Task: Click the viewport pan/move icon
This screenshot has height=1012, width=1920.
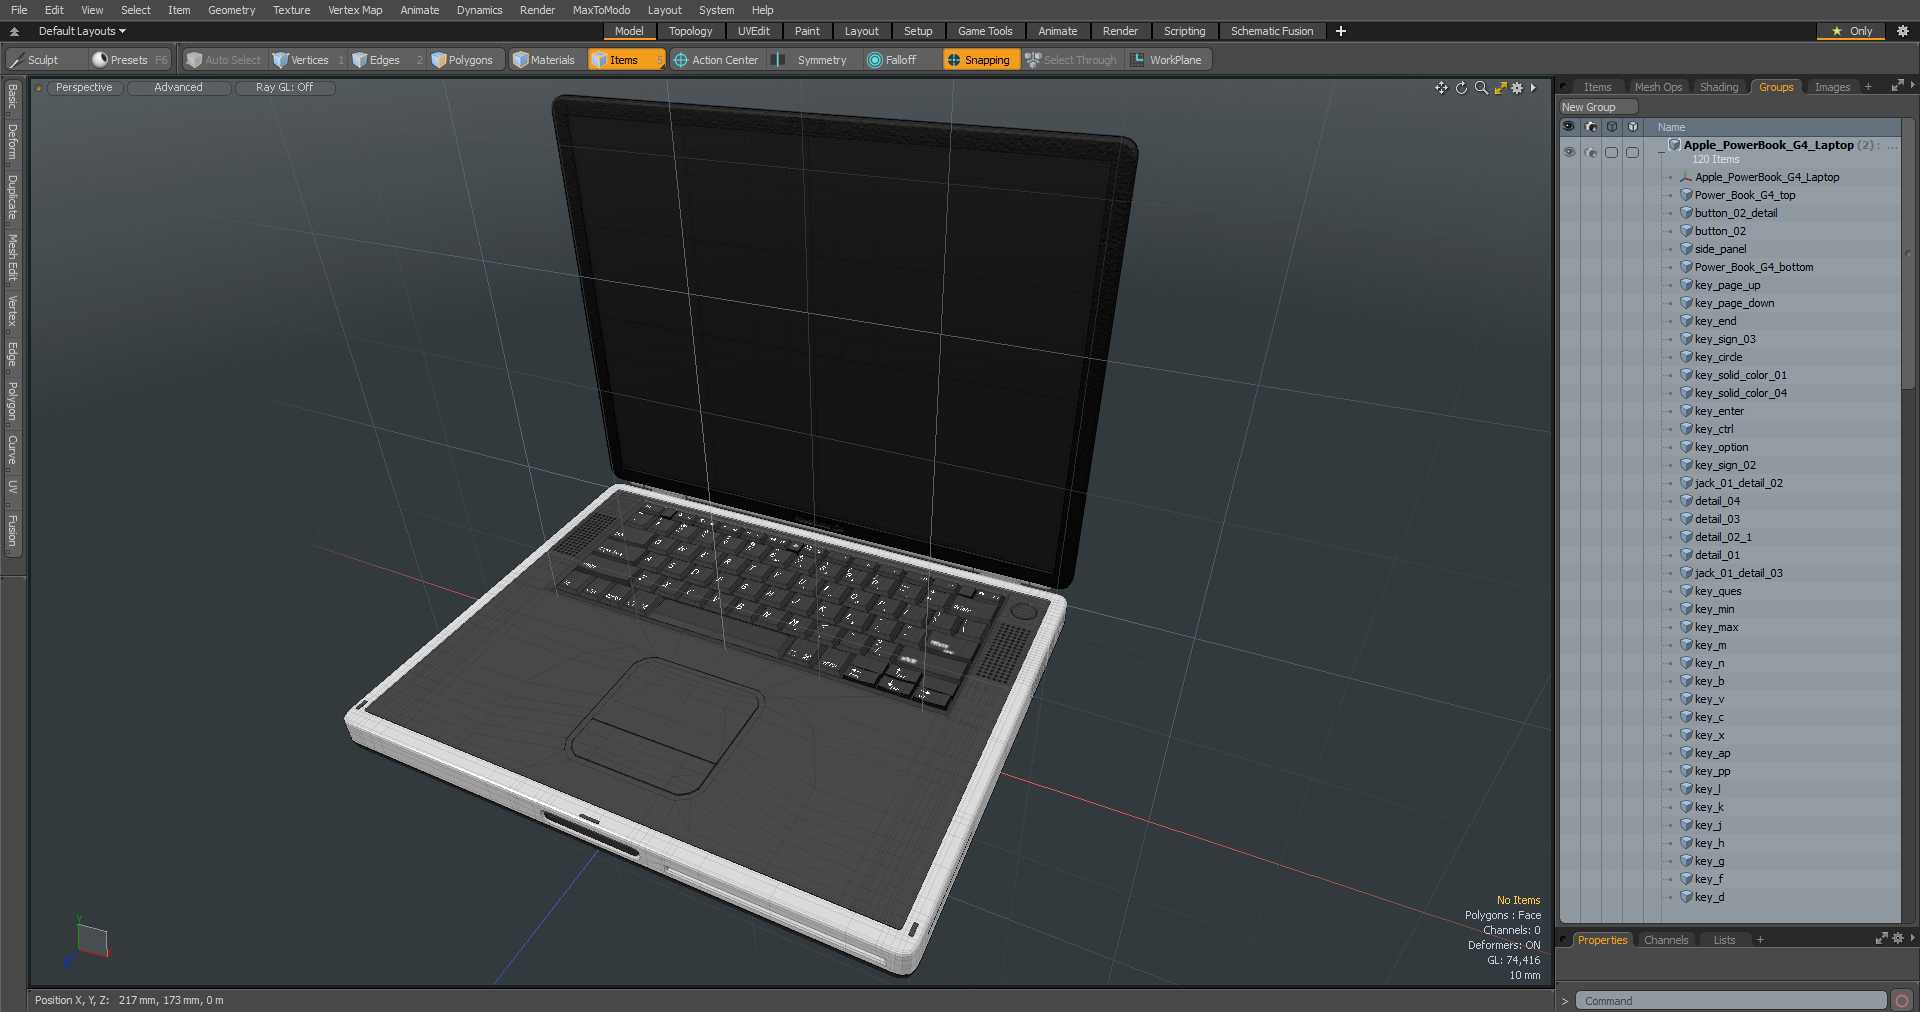Action: pos(1441,88)
